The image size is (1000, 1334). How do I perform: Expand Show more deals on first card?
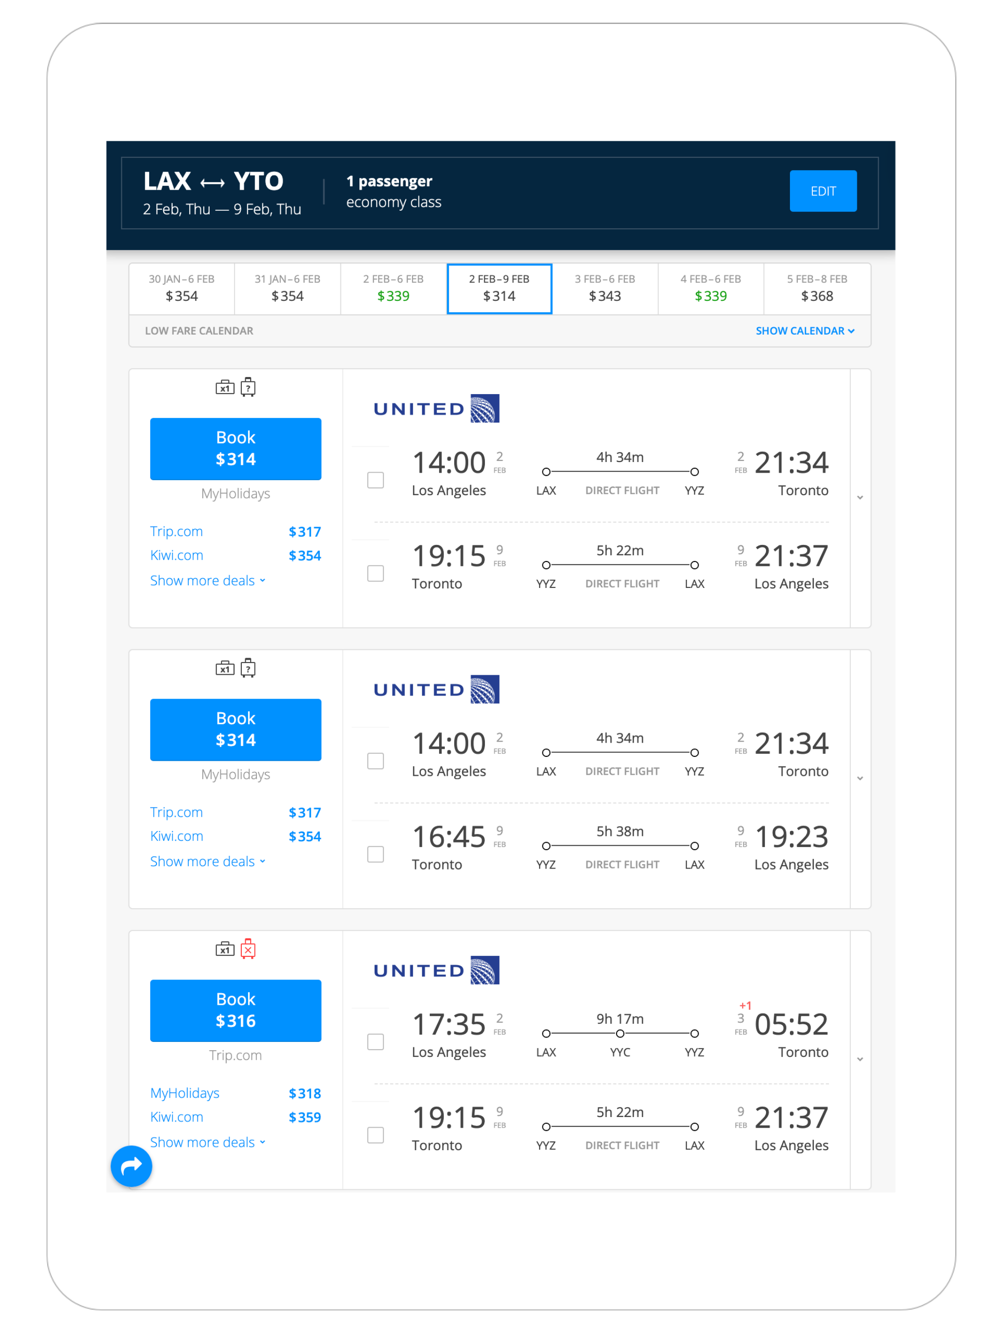[x=208, y=581]
